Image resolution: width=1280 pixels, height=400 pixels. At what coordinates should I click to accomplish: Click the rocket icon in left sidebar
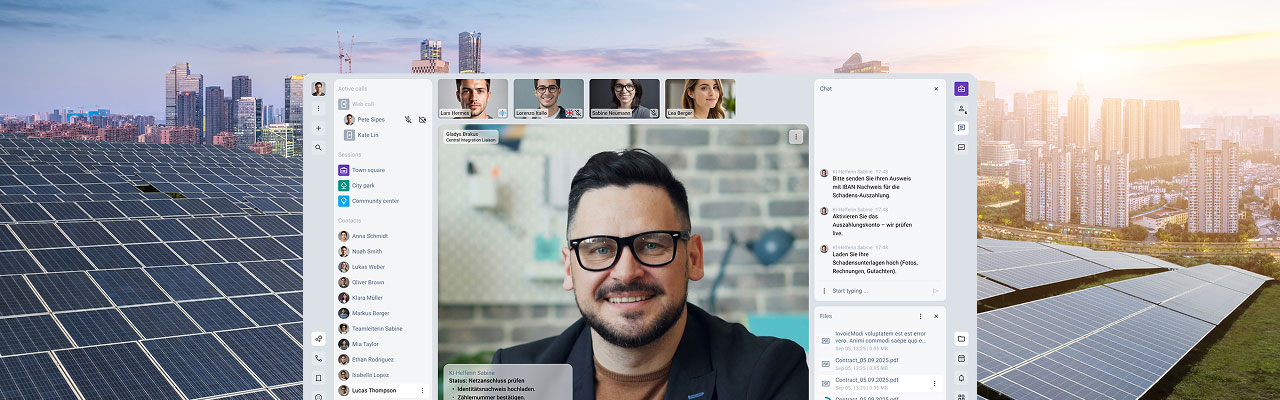pos(318,338)
